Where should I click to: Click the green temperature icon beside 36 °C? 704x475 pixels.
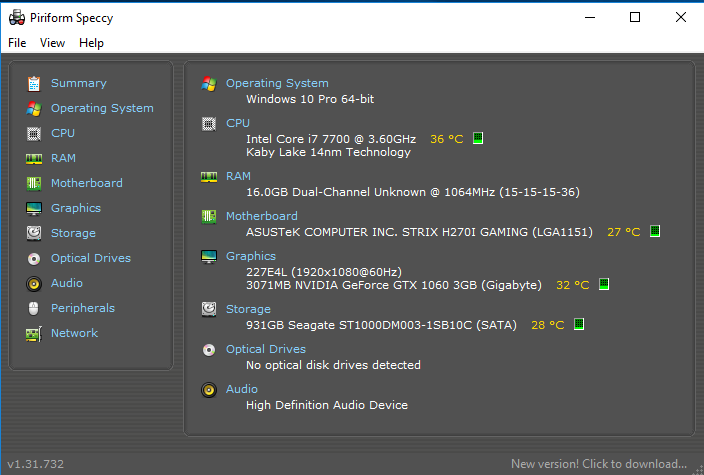click(x=478, y=138)
